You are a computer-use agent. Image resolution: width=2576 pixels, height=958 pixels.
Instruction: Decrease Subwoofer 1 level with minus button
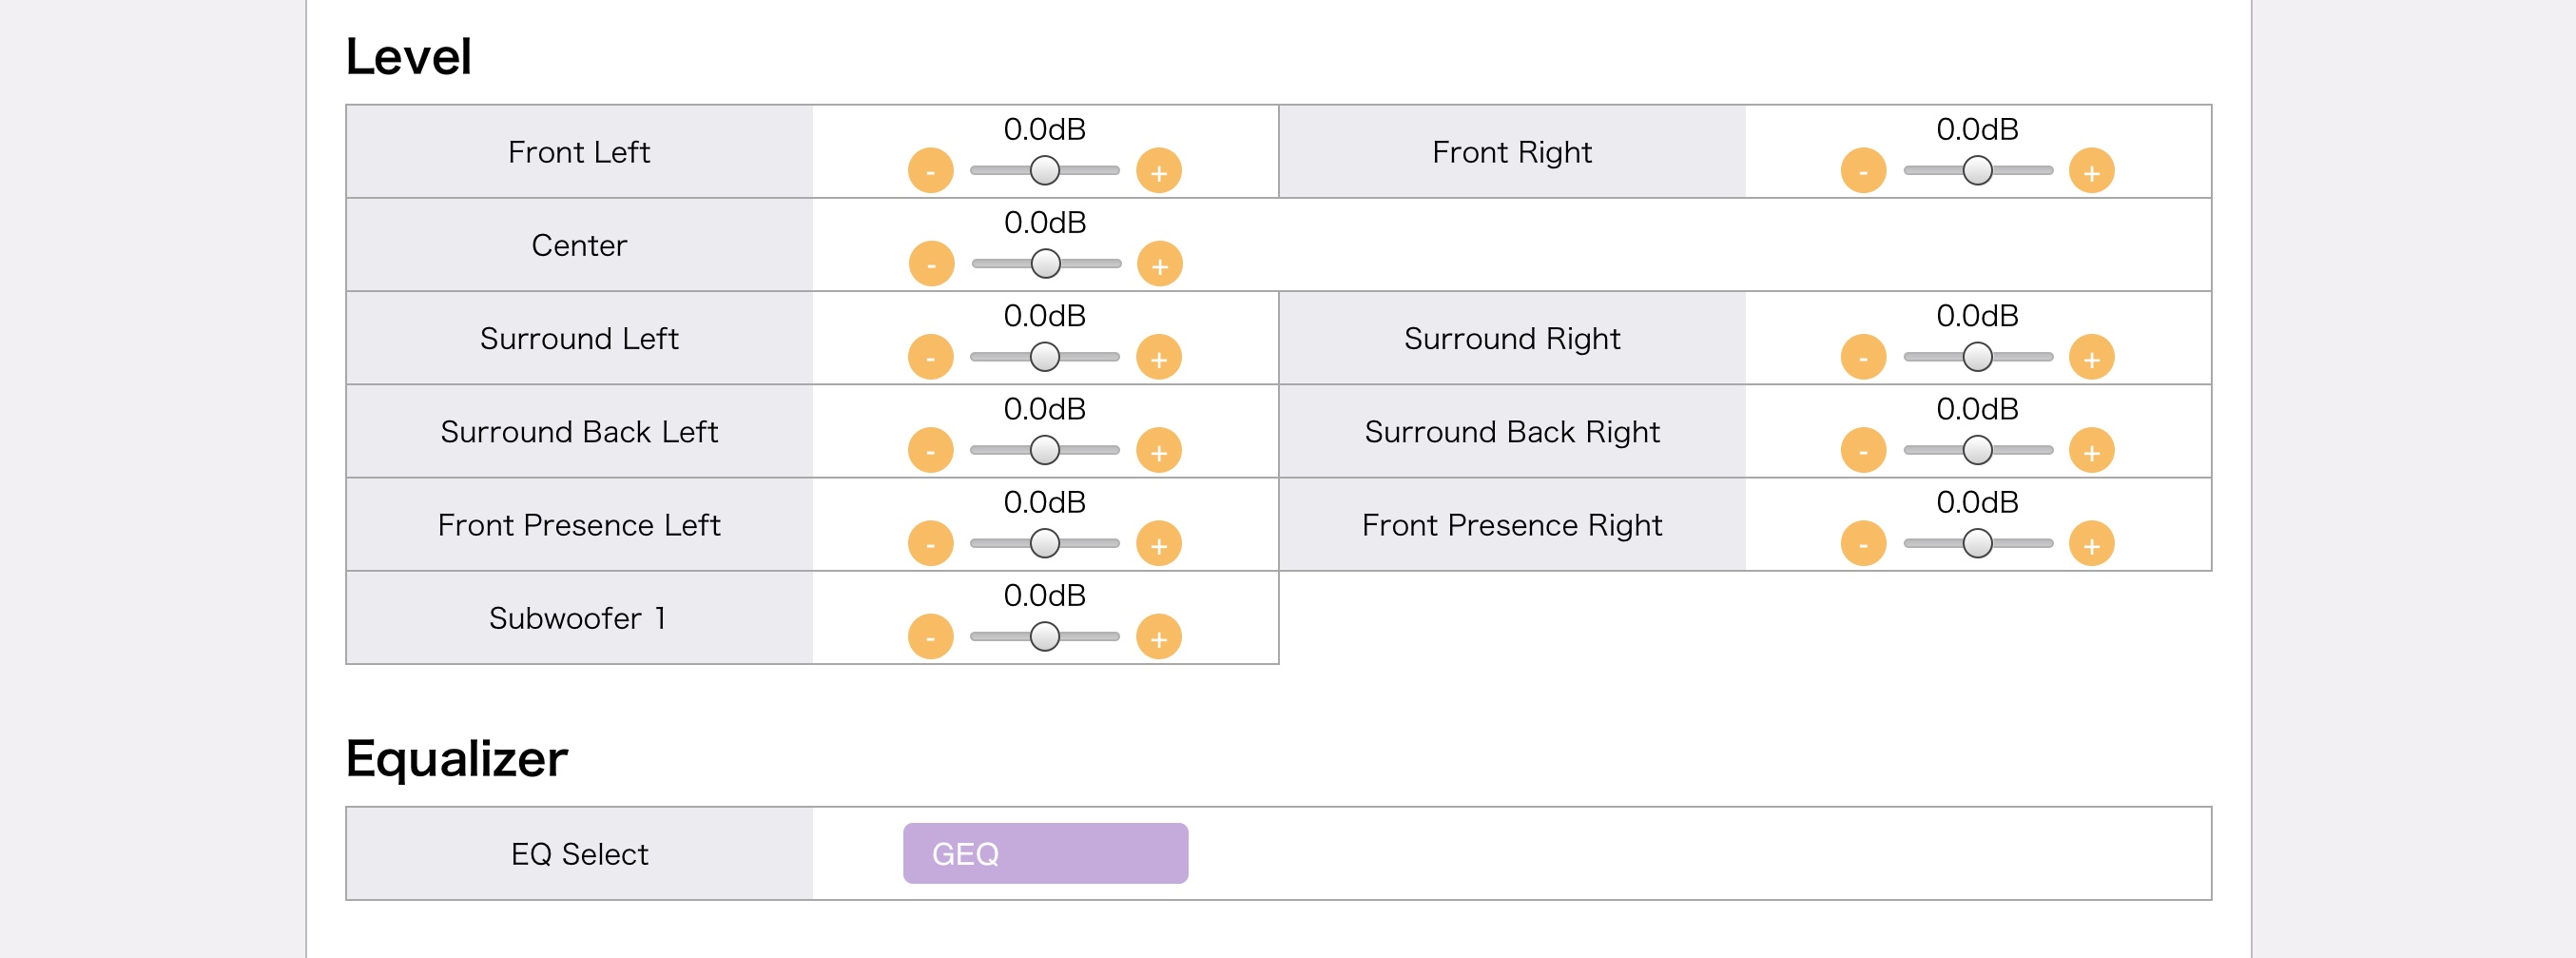coord(930,637)
